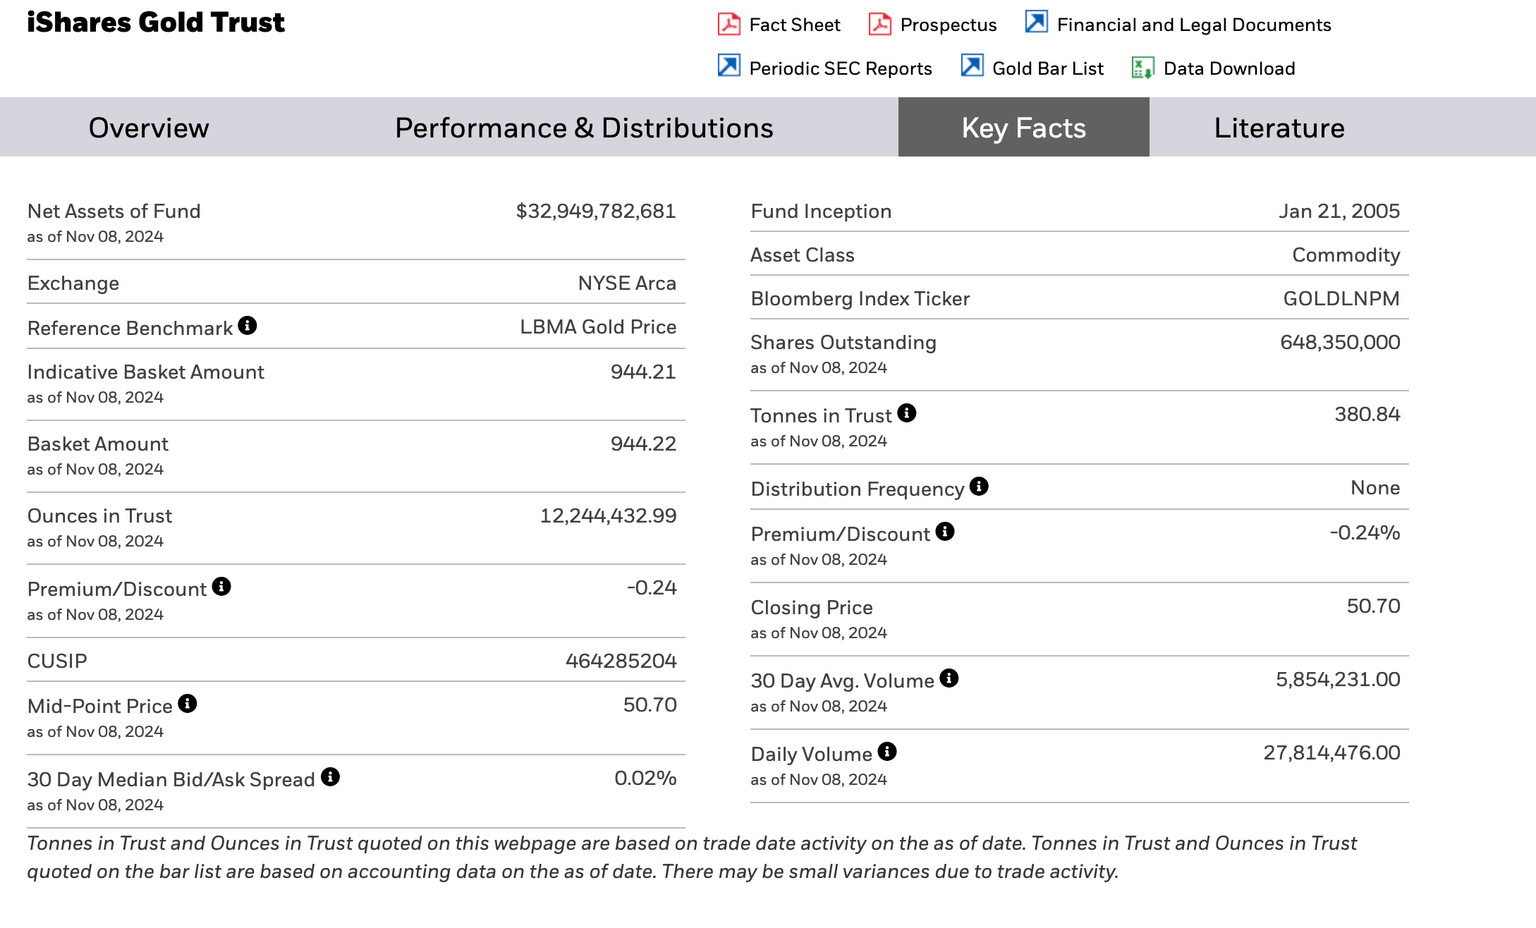Open the Performance & Distributions tab
This screenshot has width=1536, height=928.
tap(584, 128)
